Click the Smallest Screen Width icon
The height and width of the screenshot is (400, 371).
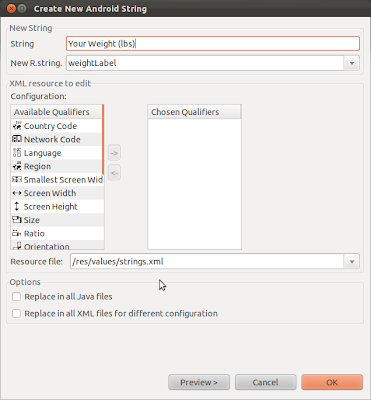point(17,180)
